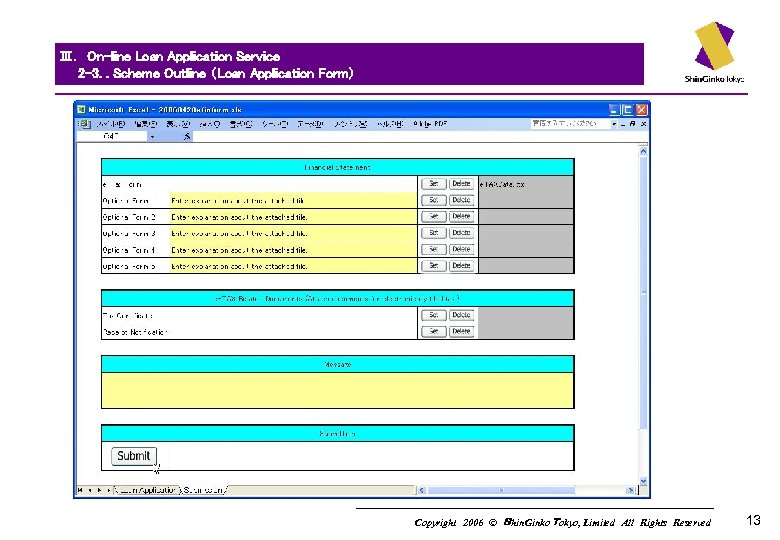Click Delete for Optional Form 4
Screen dimensions: 780x540
[x=461, y=250]
